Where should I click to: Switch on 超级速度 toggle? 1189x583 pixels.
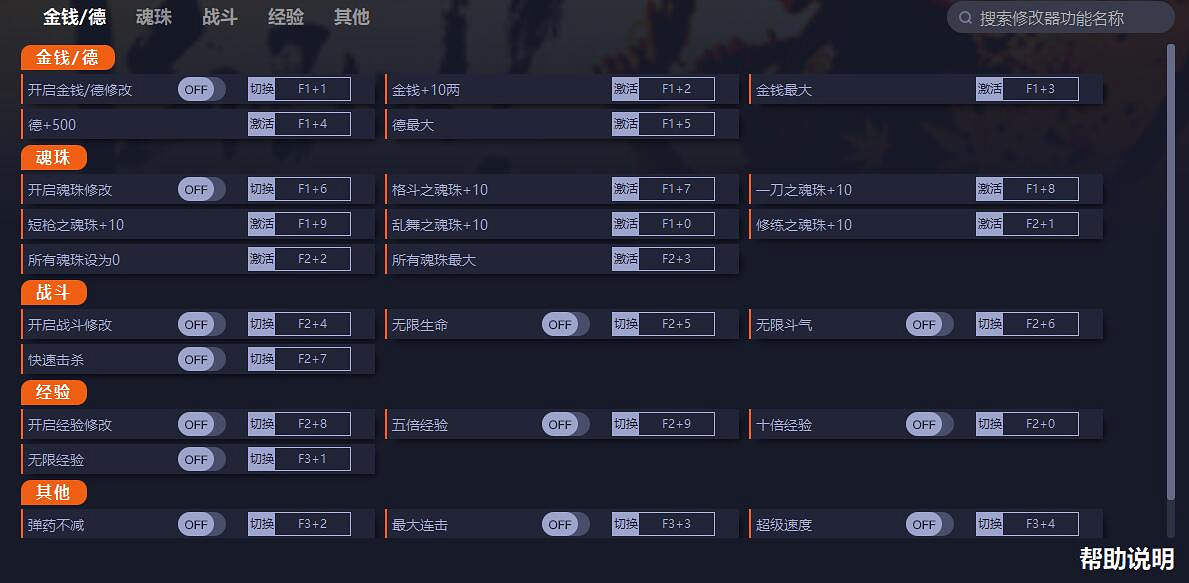coord(929,525)
